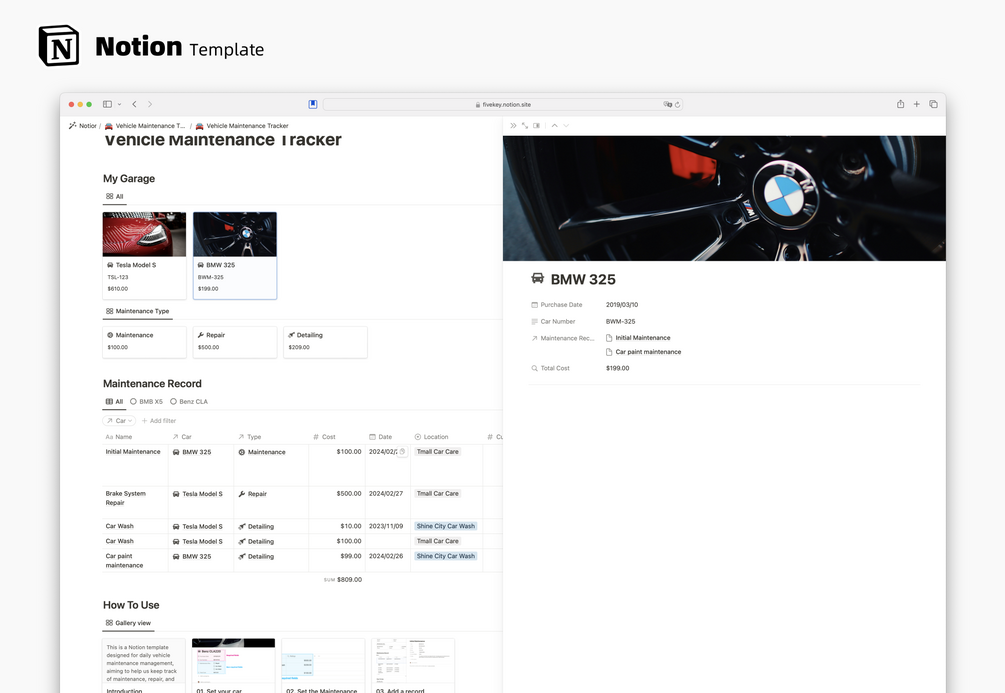Open the Car filter dropdown

click(119, 421)
